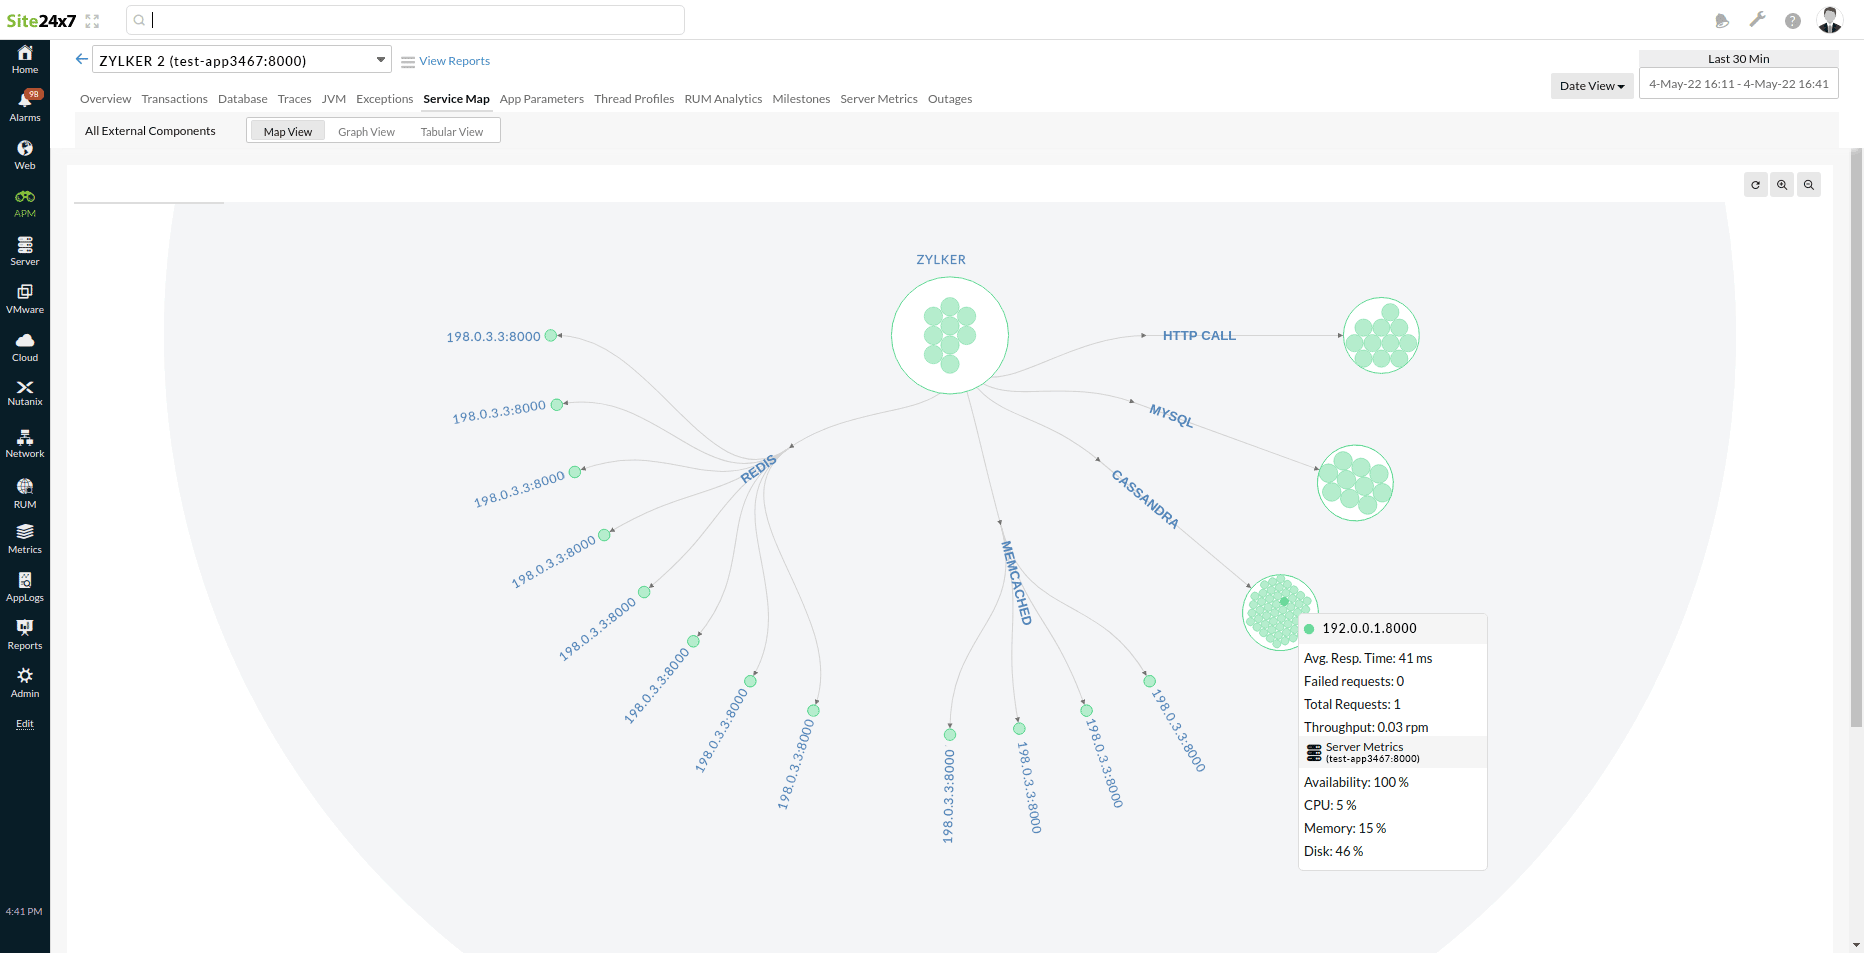This screenshot has width=1864, height=953.
Task: Switch to the Transactions tab
Action: (x=174, y=98)
